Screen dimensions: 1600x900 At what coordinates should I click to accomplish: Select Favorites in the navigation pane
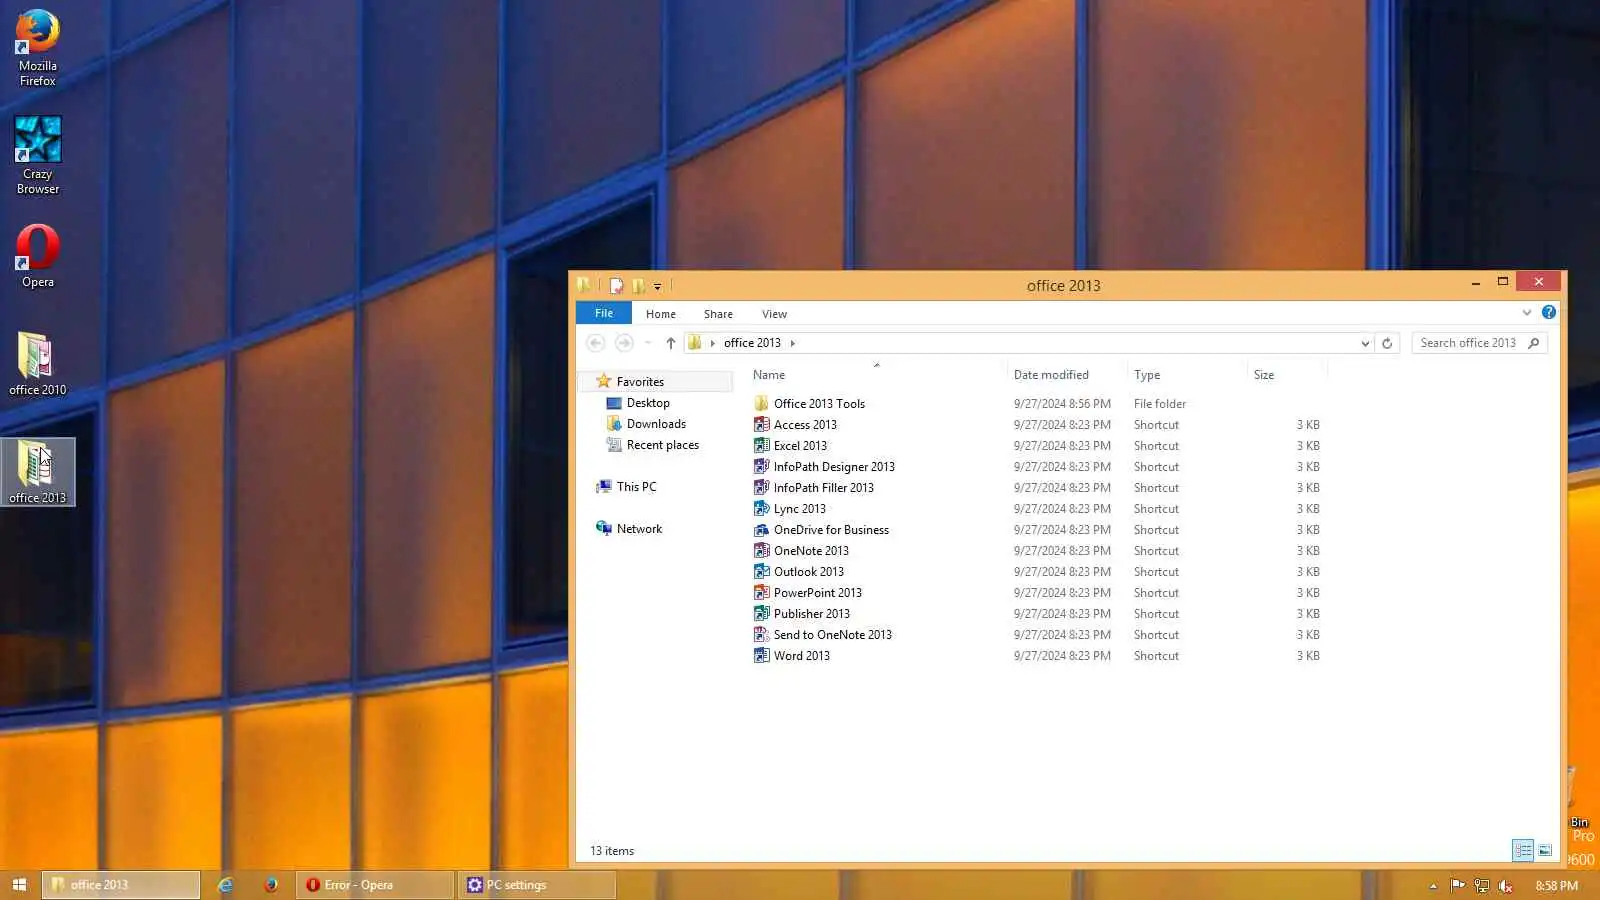pyautogui.click(x=655, y=382)
